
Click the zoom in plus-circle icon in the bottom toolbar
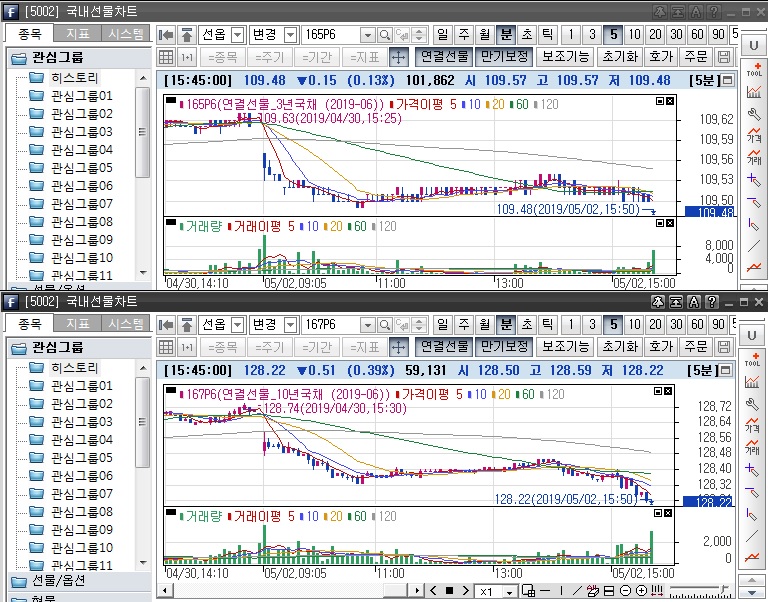point(641,591)
